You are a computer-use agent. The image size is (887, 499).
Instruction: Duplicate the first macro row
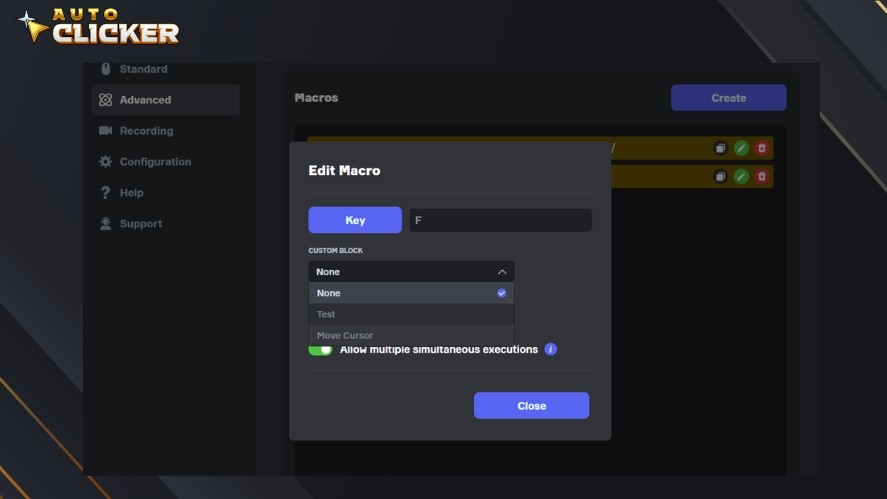720,148
